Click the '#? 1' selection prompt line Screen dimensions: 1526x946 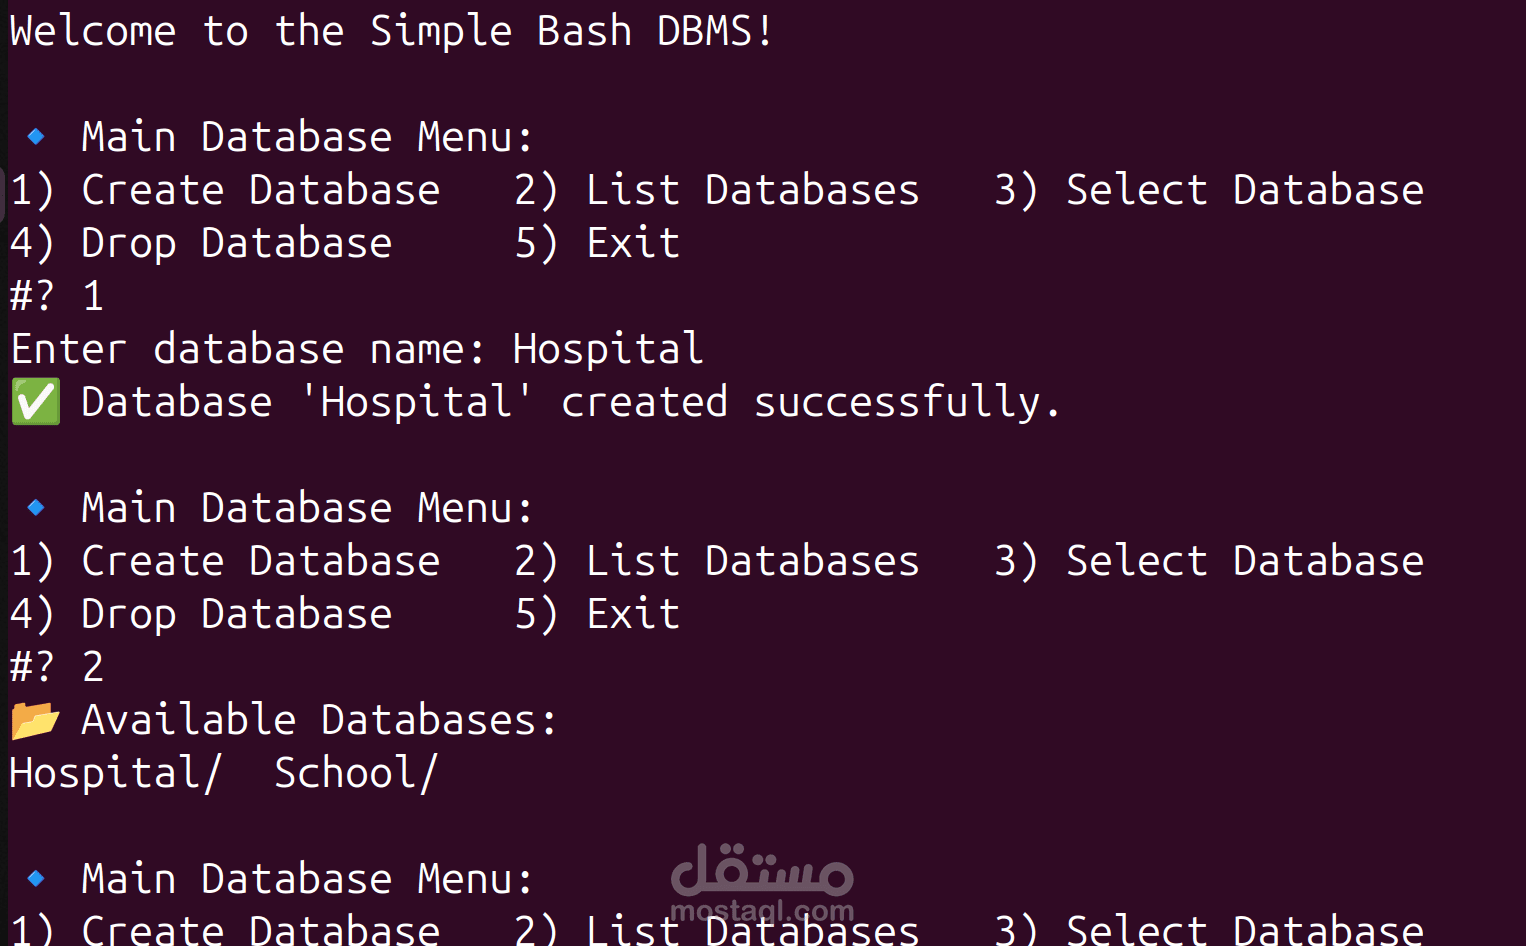(57, 296)
